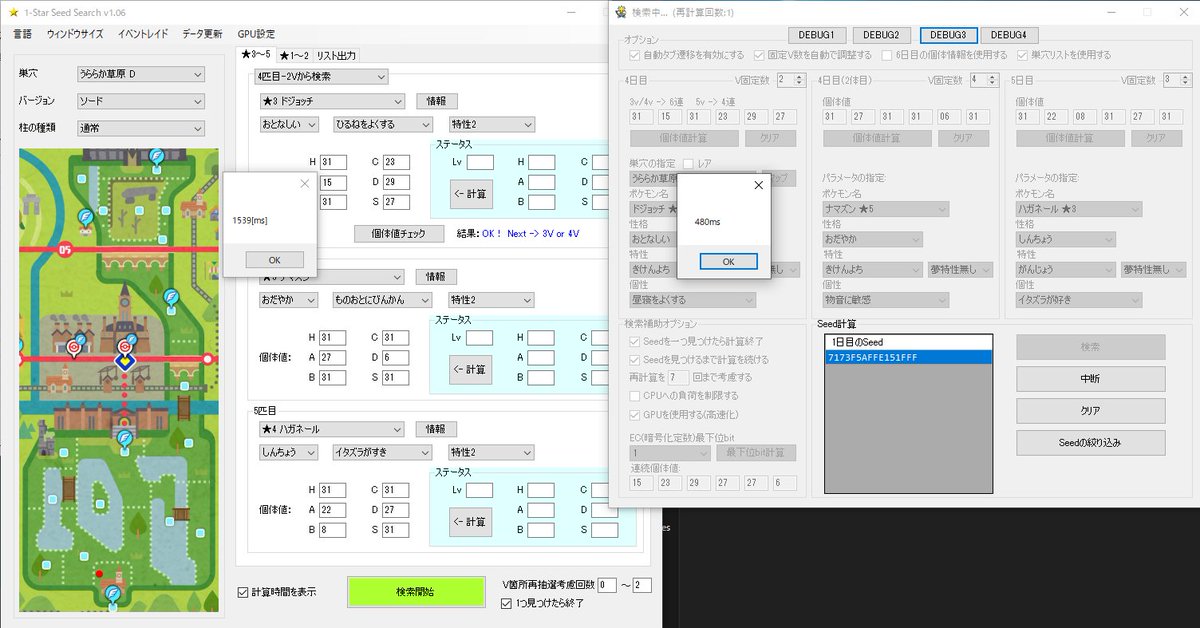Click the H field showing 31 in 5匹目
The image size is (1200, 628).
[333, 490]
